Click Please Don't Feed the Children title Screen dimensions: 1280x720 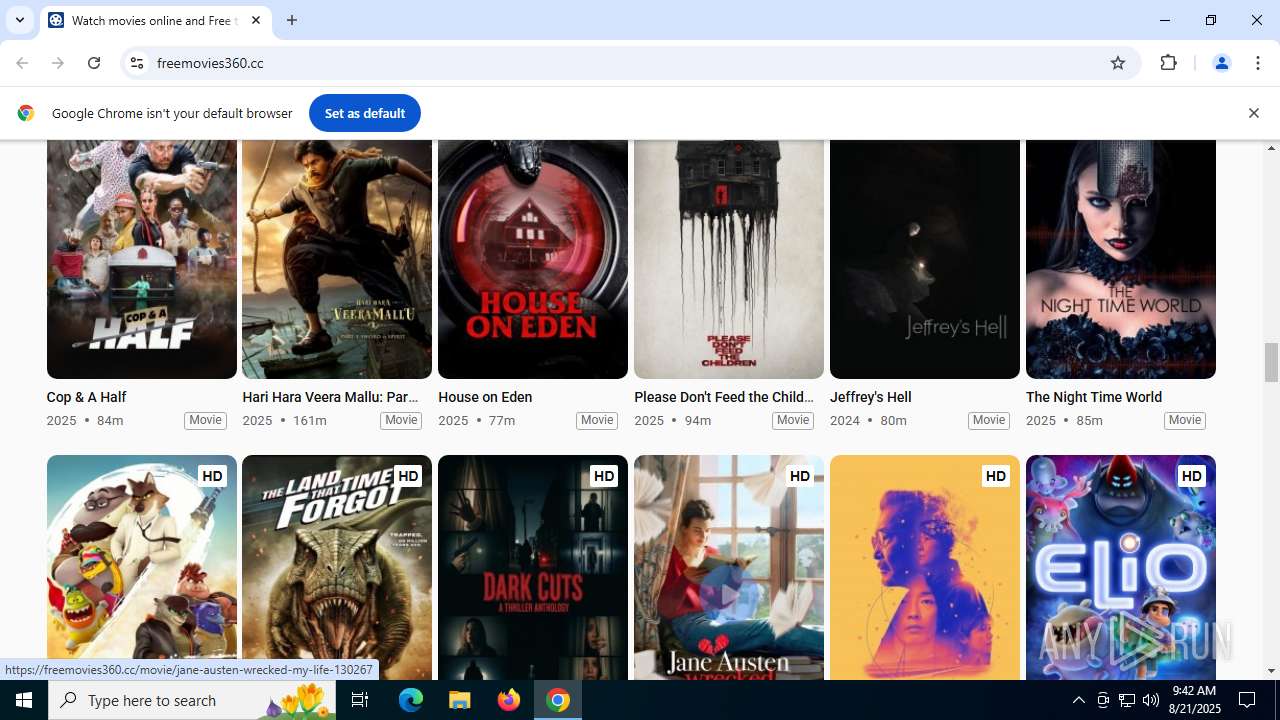point(724,397)
